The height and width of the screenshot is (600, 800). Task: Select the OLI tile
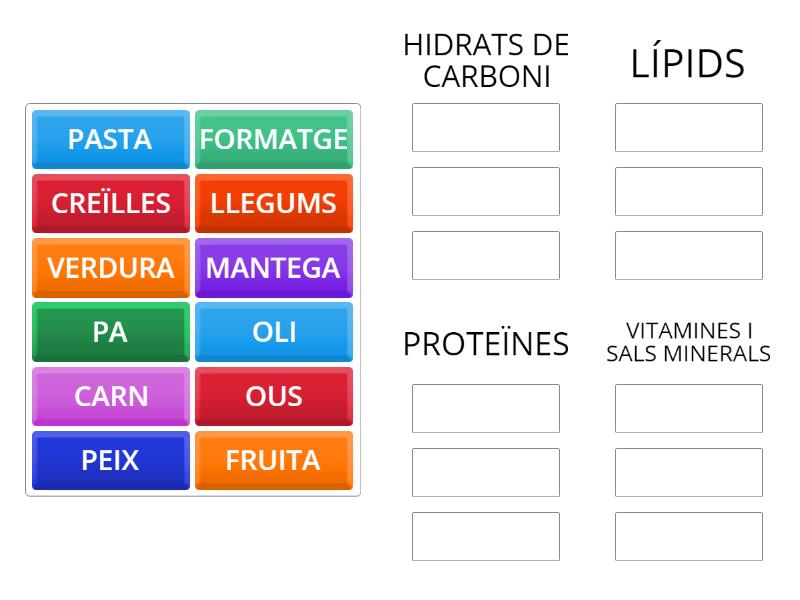[x=274, y=332]
